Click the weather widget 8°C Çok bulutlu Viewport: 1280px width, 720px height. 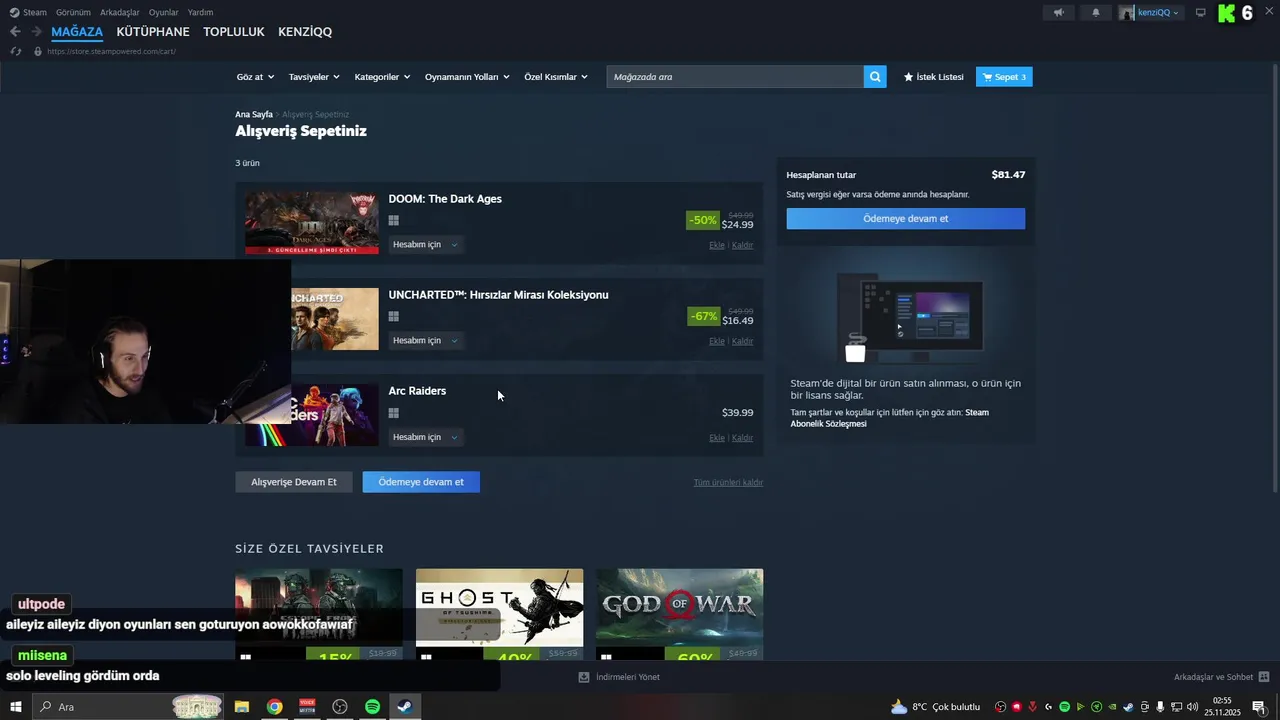tap(935, 707)
